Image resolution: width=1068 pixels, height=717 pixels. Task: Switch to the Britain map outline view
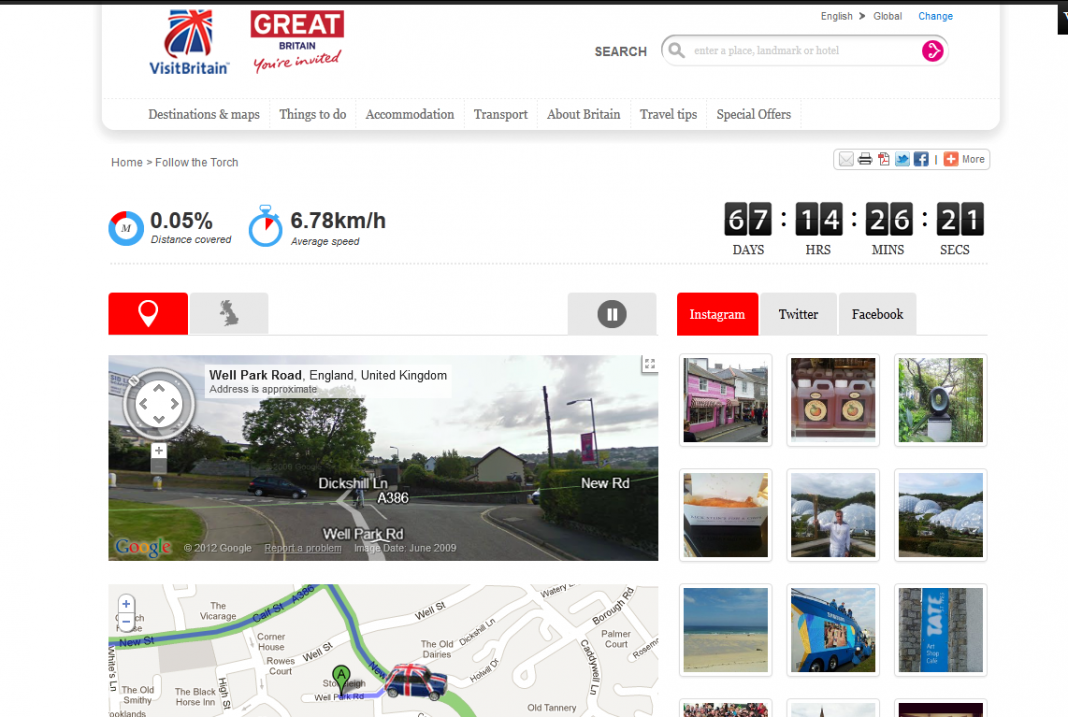[x=230, y=314]
